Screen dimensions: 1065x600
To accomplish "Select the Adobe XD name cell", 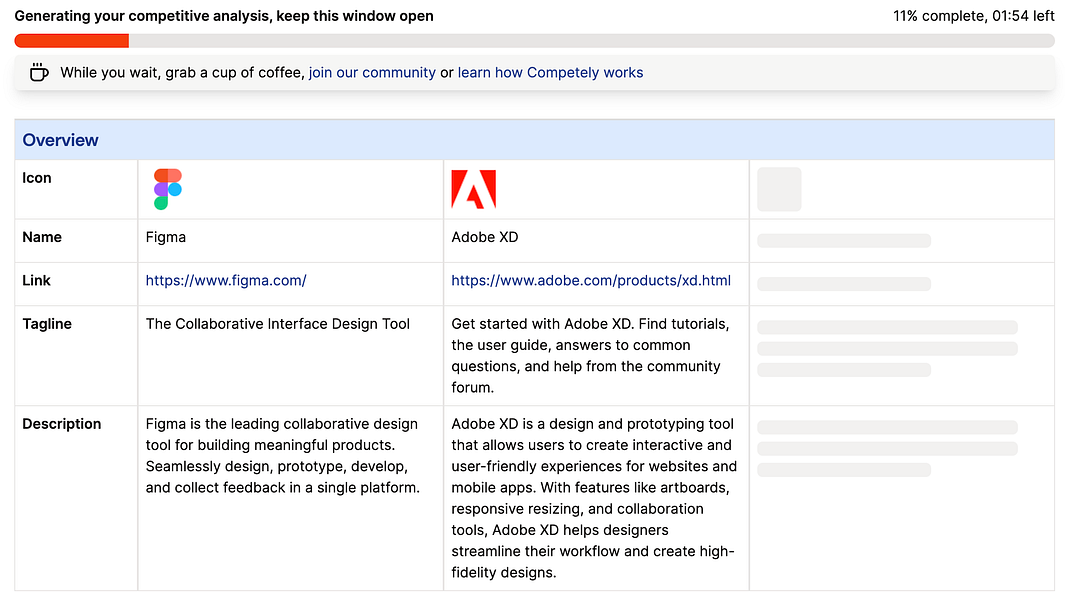I will [x=485, y=238].
